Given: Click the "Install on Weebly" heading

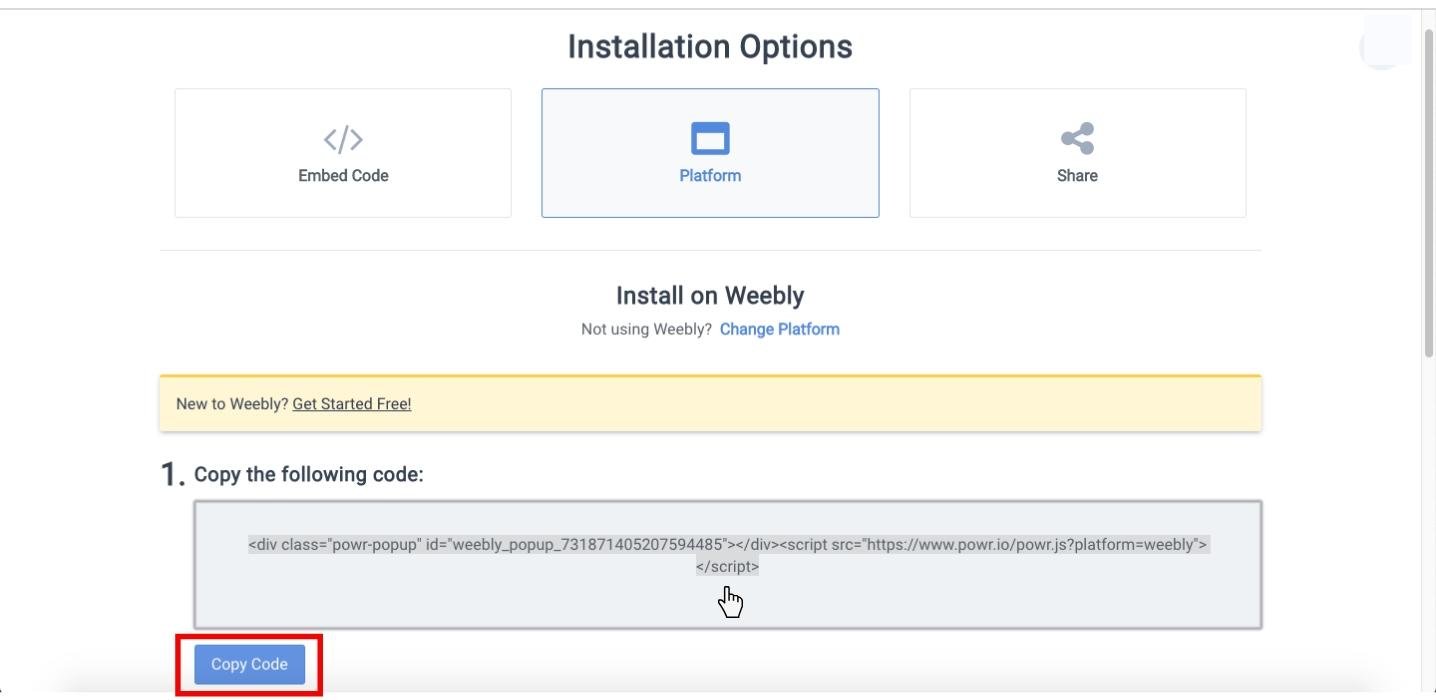Looking at the screenshot, I should coord(710,296).
